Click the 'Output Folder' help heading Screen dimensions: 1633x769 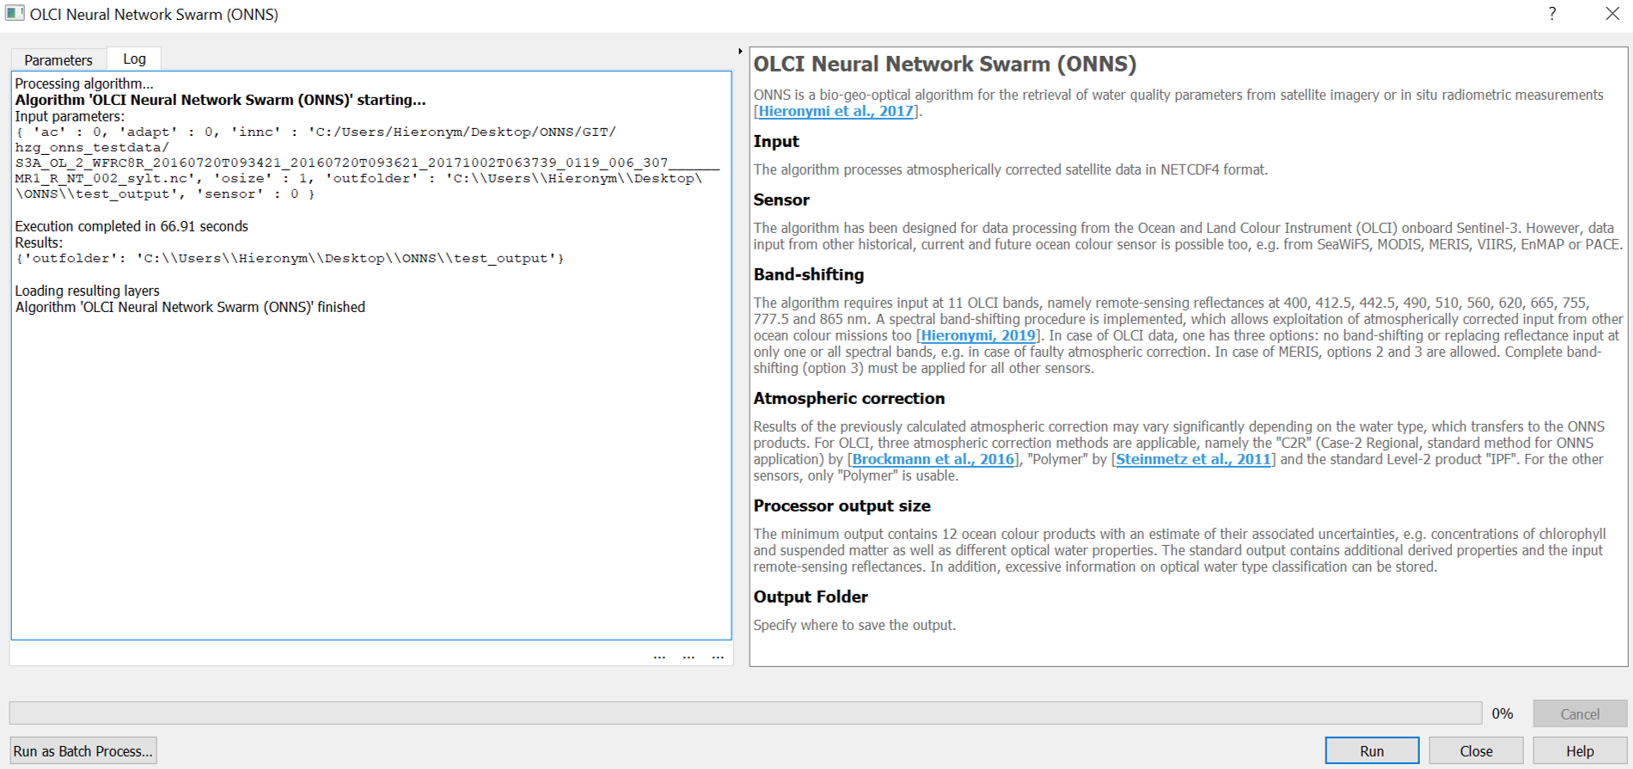pos(810,597)
